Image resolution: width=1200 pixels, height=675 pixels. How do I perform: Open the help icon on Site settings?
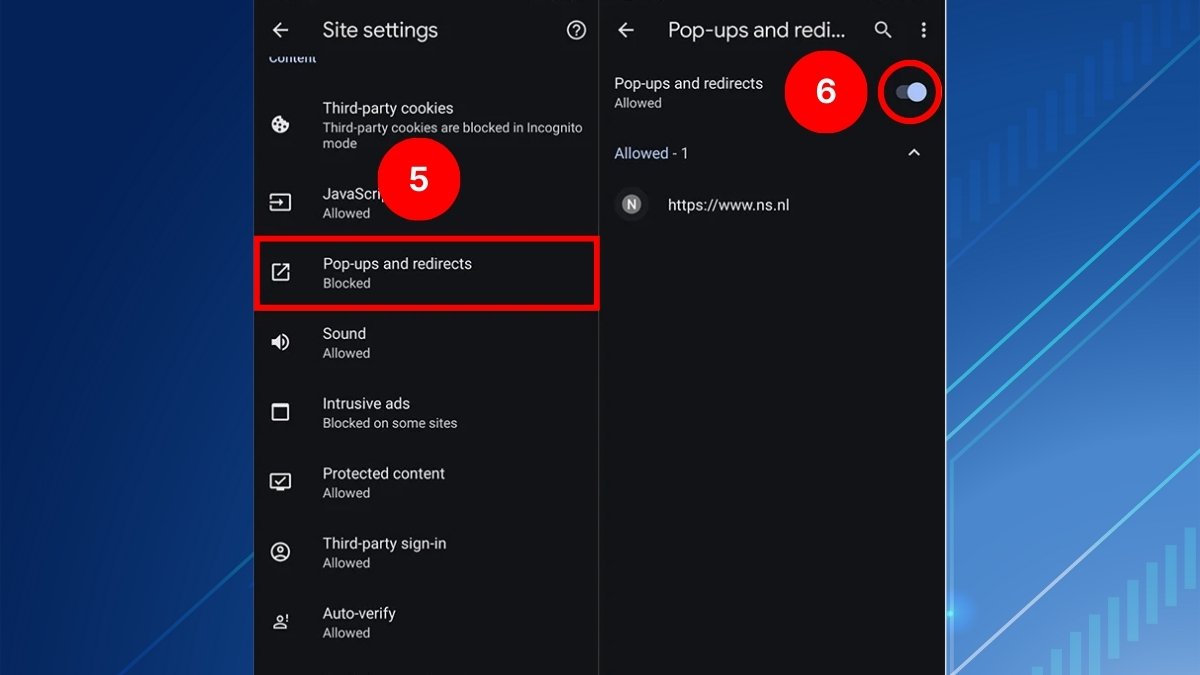click(x=576, y=30)
